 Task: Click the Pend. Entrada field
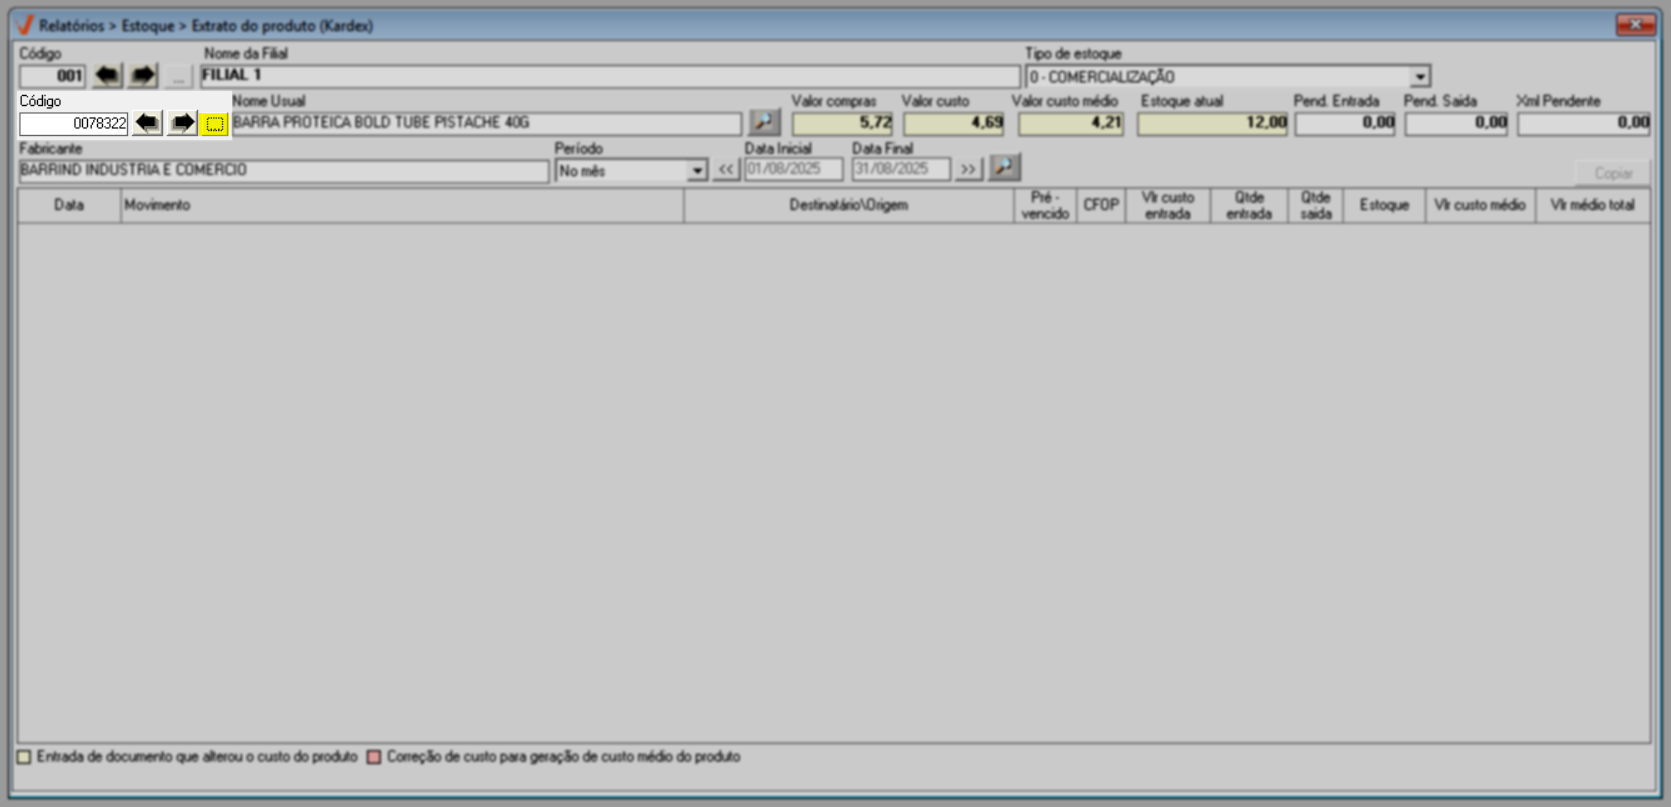pyautogui.click(x=1345, y=123)
